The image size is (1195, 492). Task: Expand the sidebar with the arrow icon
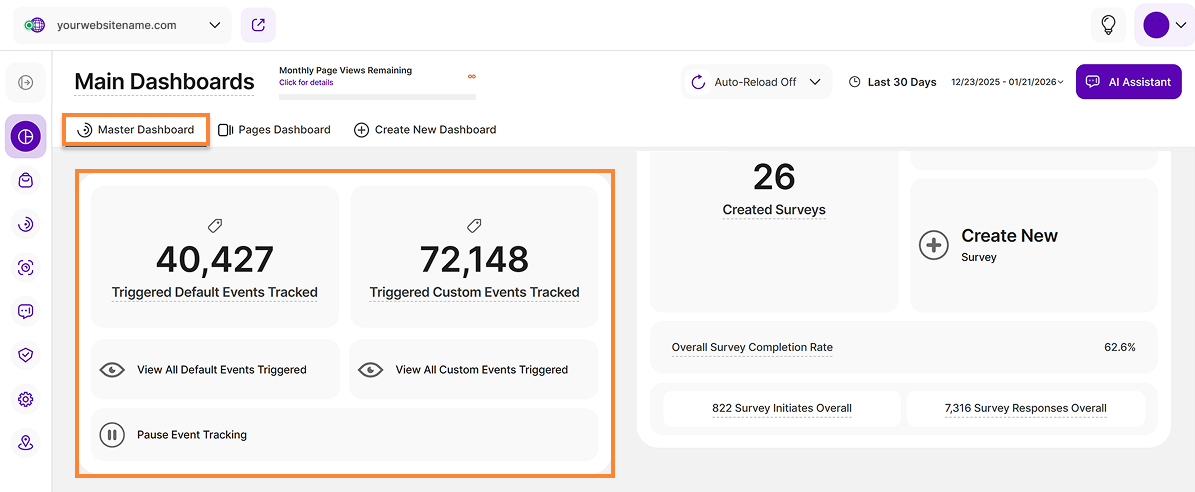26,82
